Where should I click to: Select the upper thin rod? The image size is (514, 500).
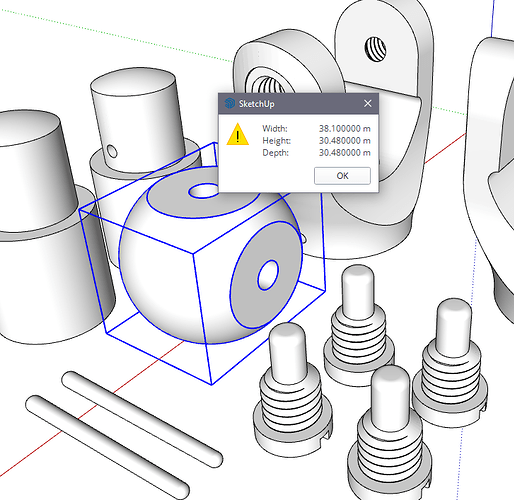point(142,419)
